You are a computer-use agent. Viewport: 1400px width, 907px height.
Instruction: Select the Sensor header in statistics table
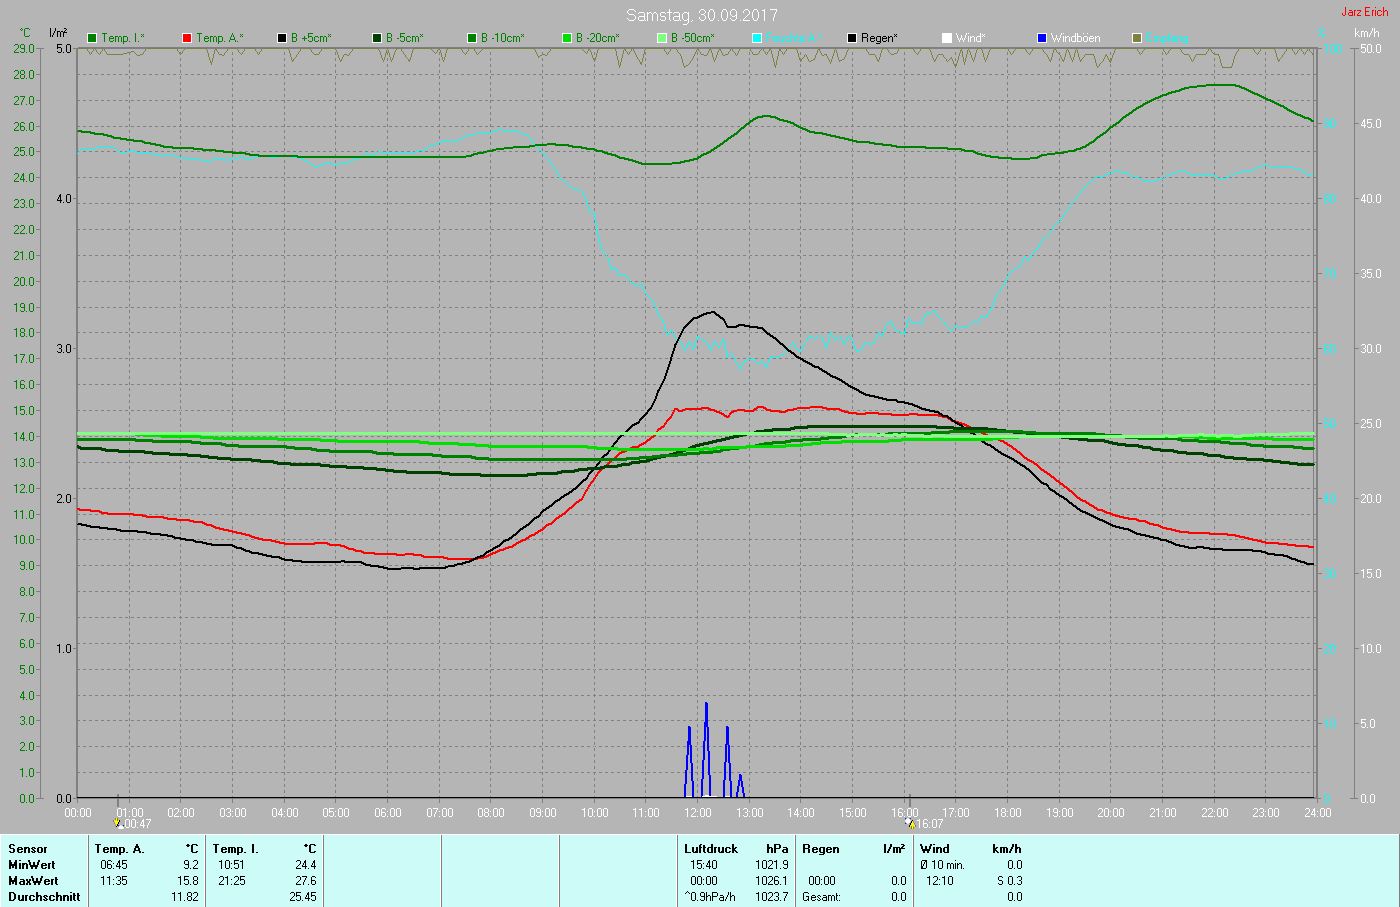[28, 849]
